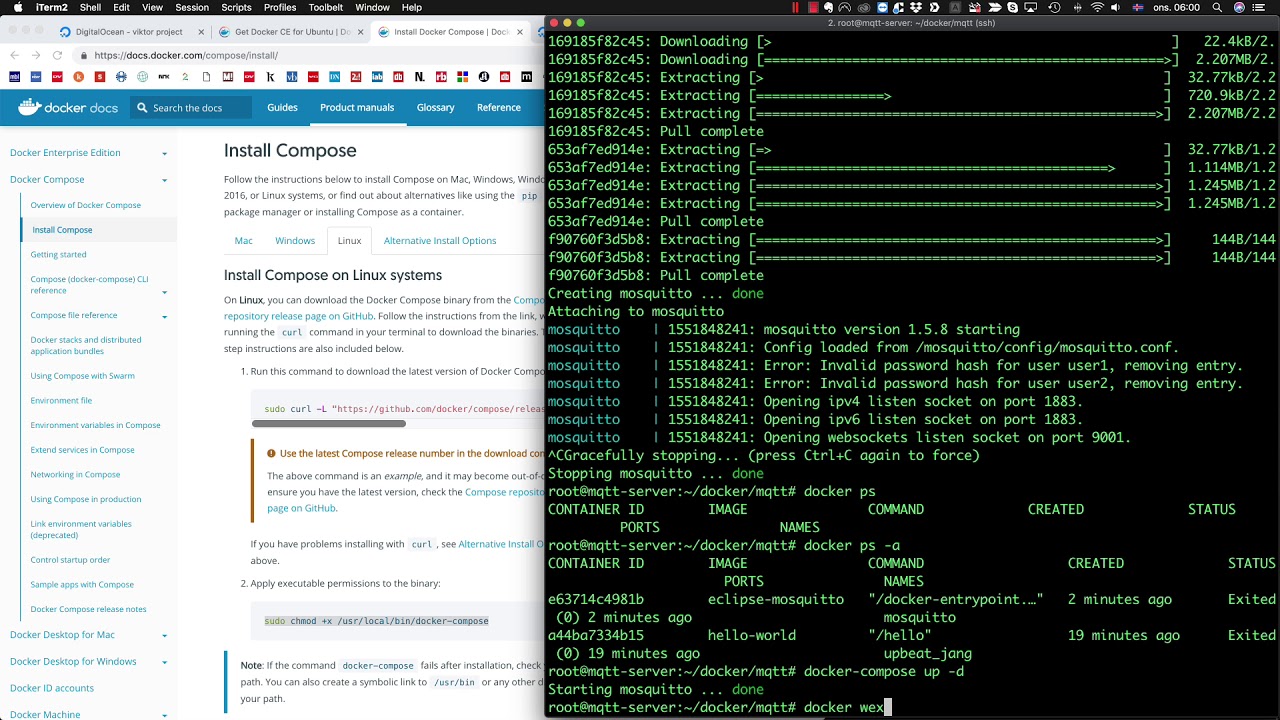The height and width of the screenshot is (720, 1280).
Task: Open the DN bookmark icon
Action: [x=334, y=77]
